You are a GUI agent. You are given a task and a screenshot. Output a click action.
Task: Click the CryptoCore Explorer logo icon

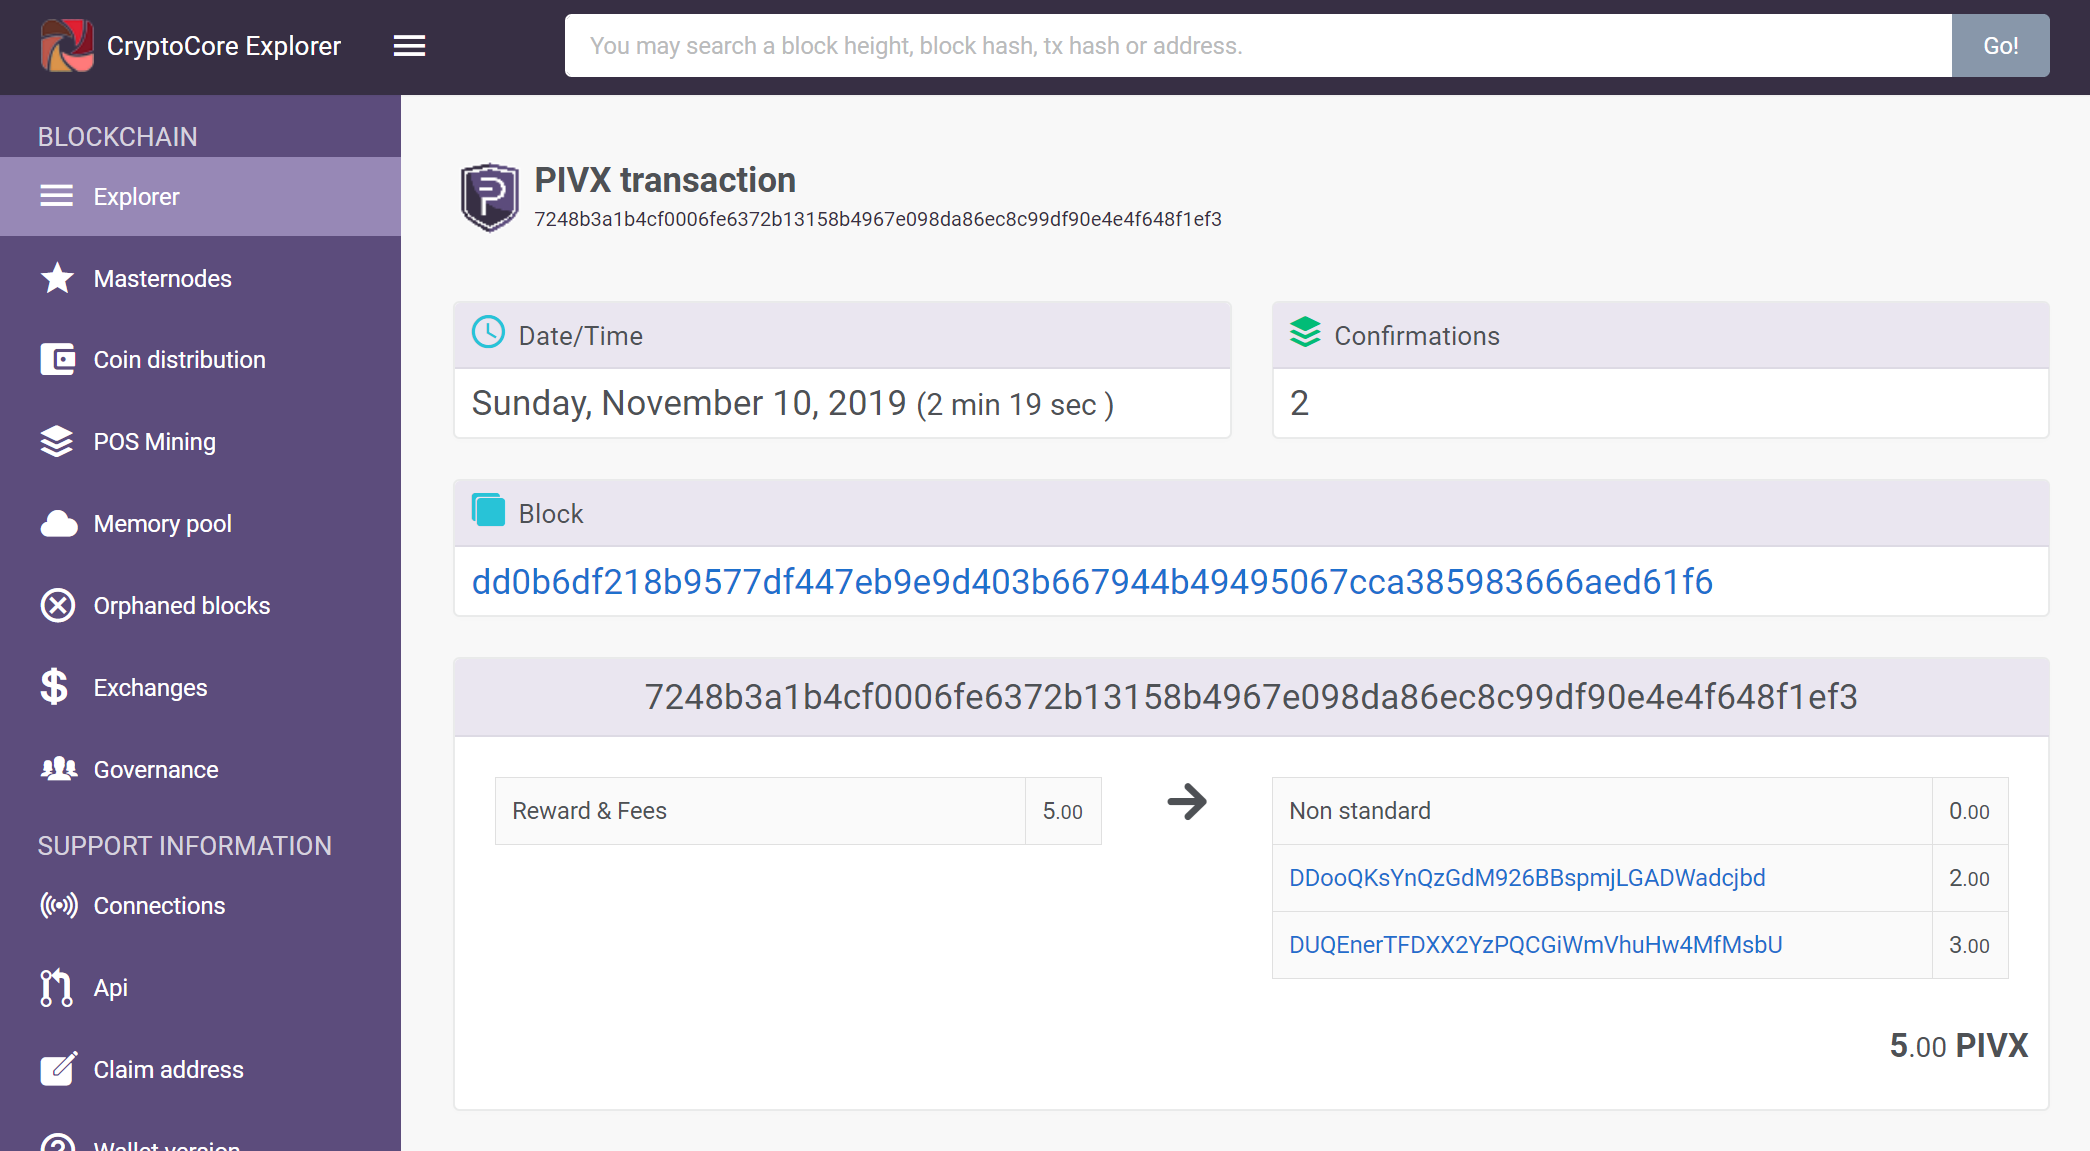[66, 46]
